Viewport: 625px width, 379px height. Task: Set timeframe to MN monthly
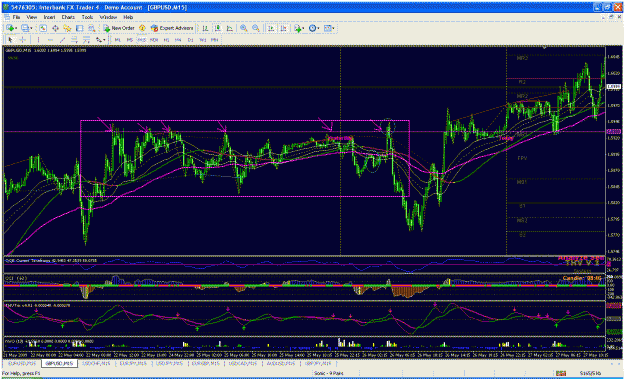pos(215,40)
